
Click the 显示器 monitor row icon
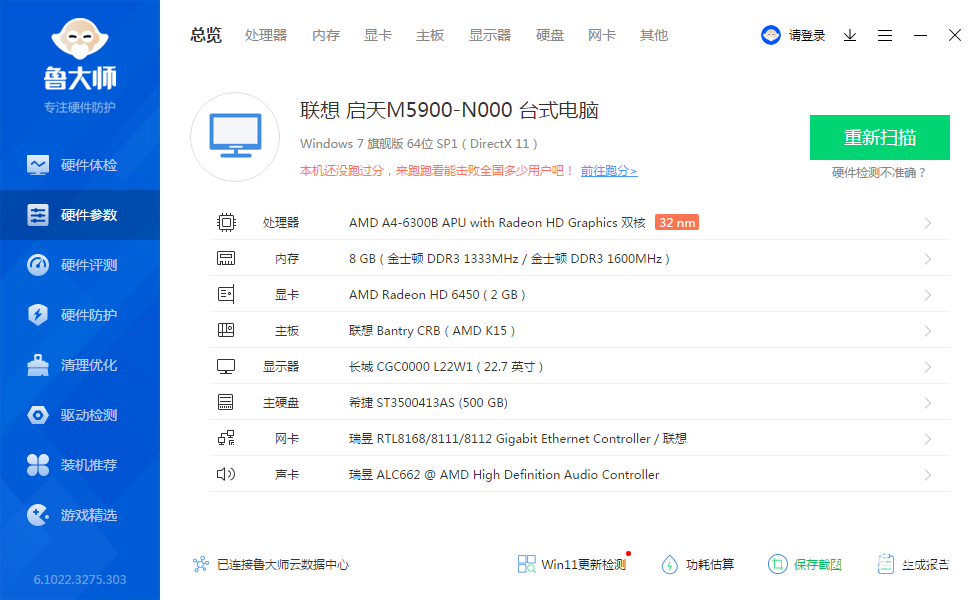(x=226, y=366)
